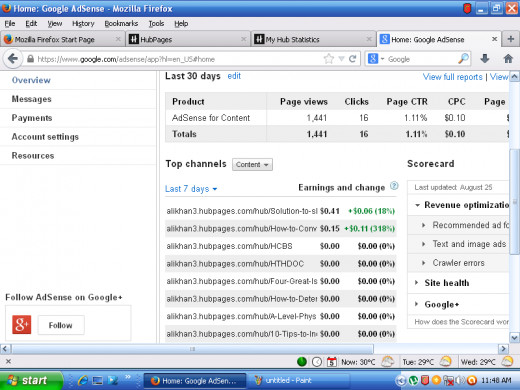
Task: Launch Internet Explorer from quick launch
Action: click(83, 380)
